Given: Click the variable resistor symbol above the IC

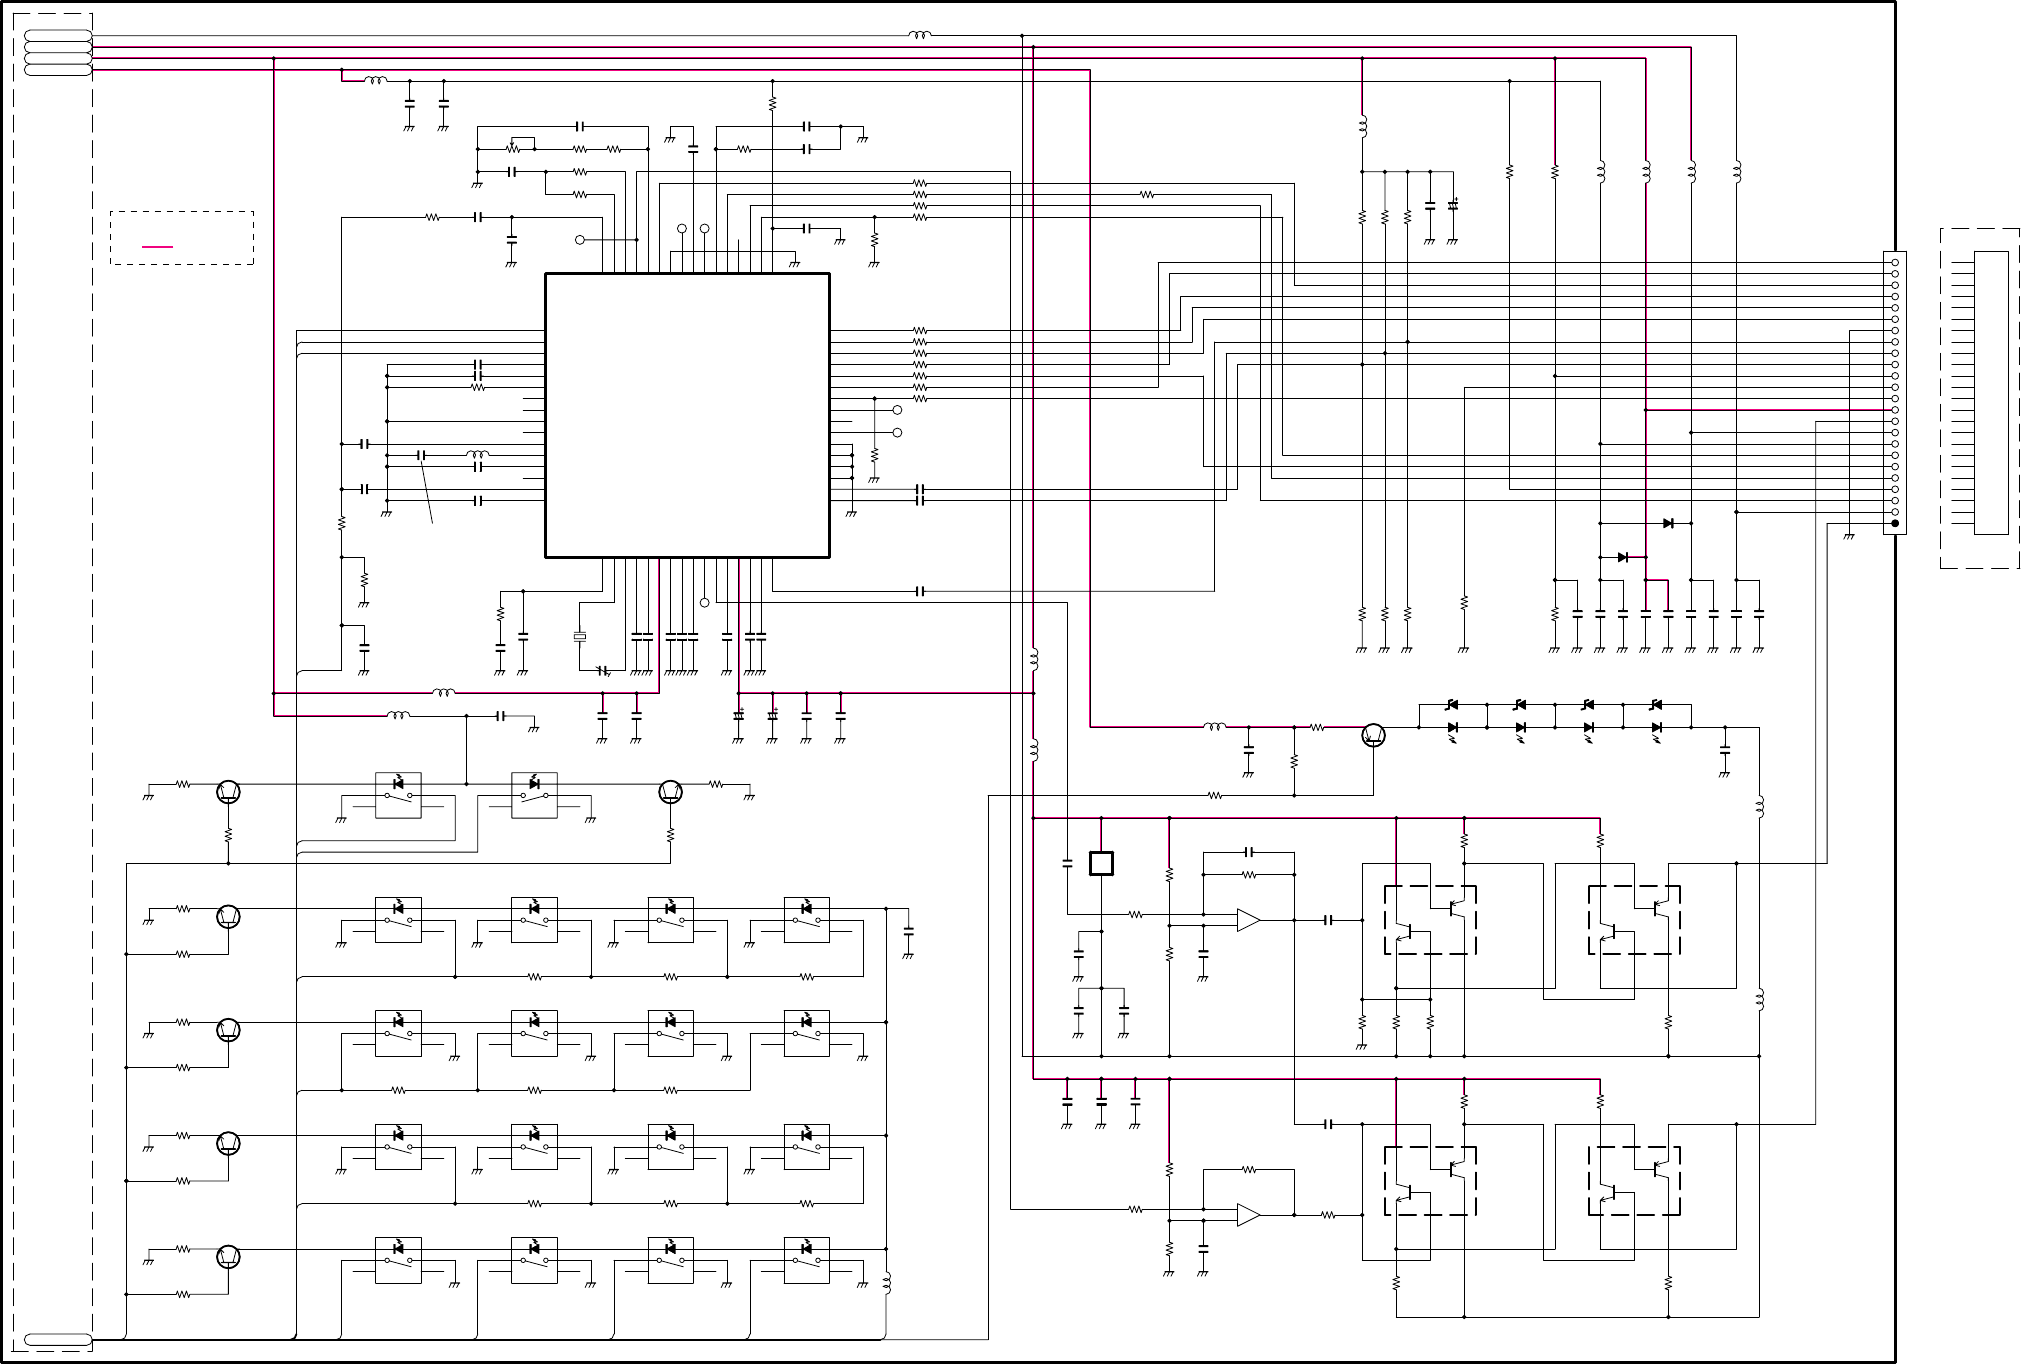Looking at the screenshot, I should click(512, 148).
